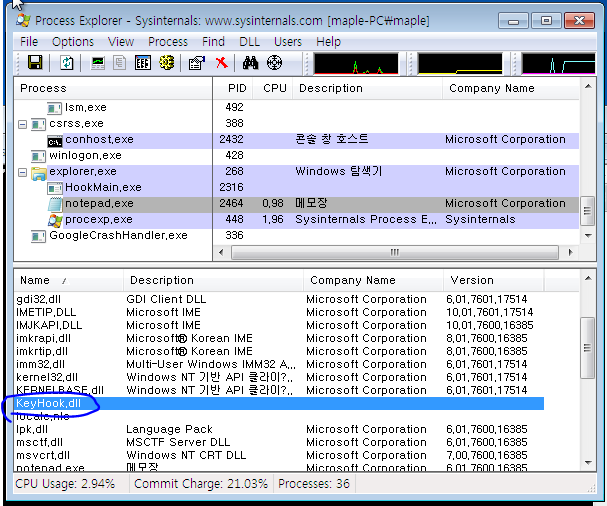This screenshot has height=506, width=607.
Task: Select the msvcrt.dll entry
Action: (279, 455)
